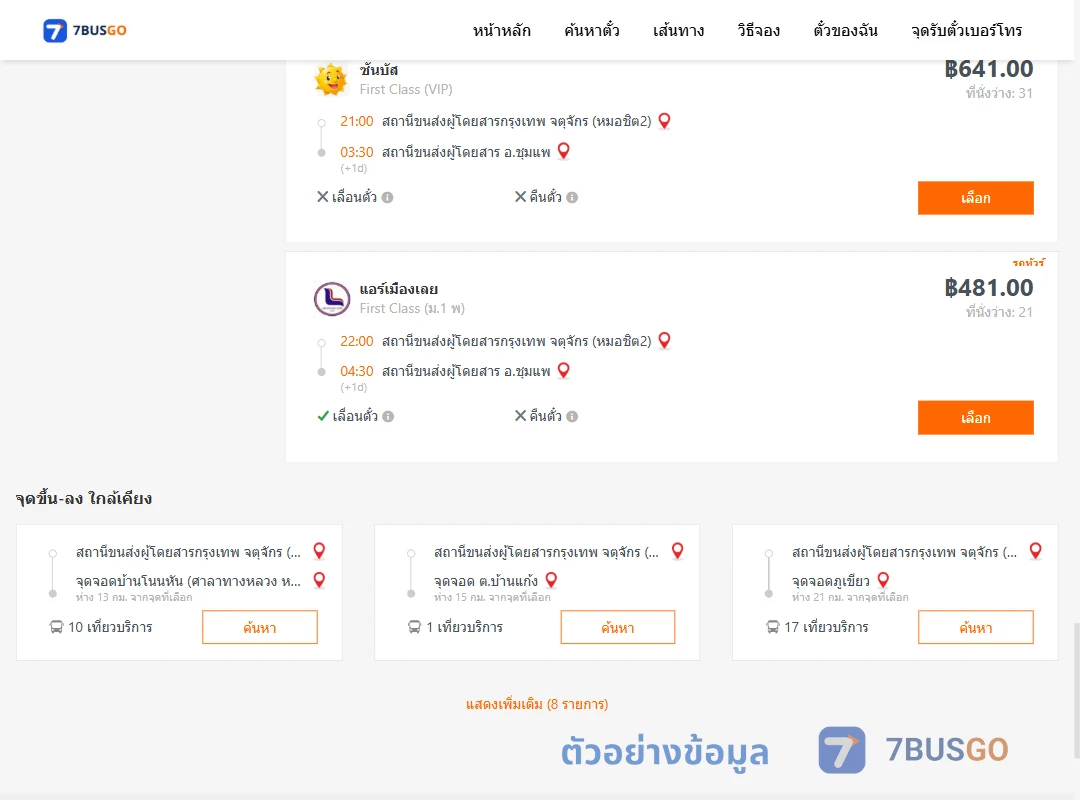Image resolution: width=1080 pixels, height=800 pixels.
Task: Open map pin for 04:30 ชุมแพ arrival
Action: coord(563,371)
